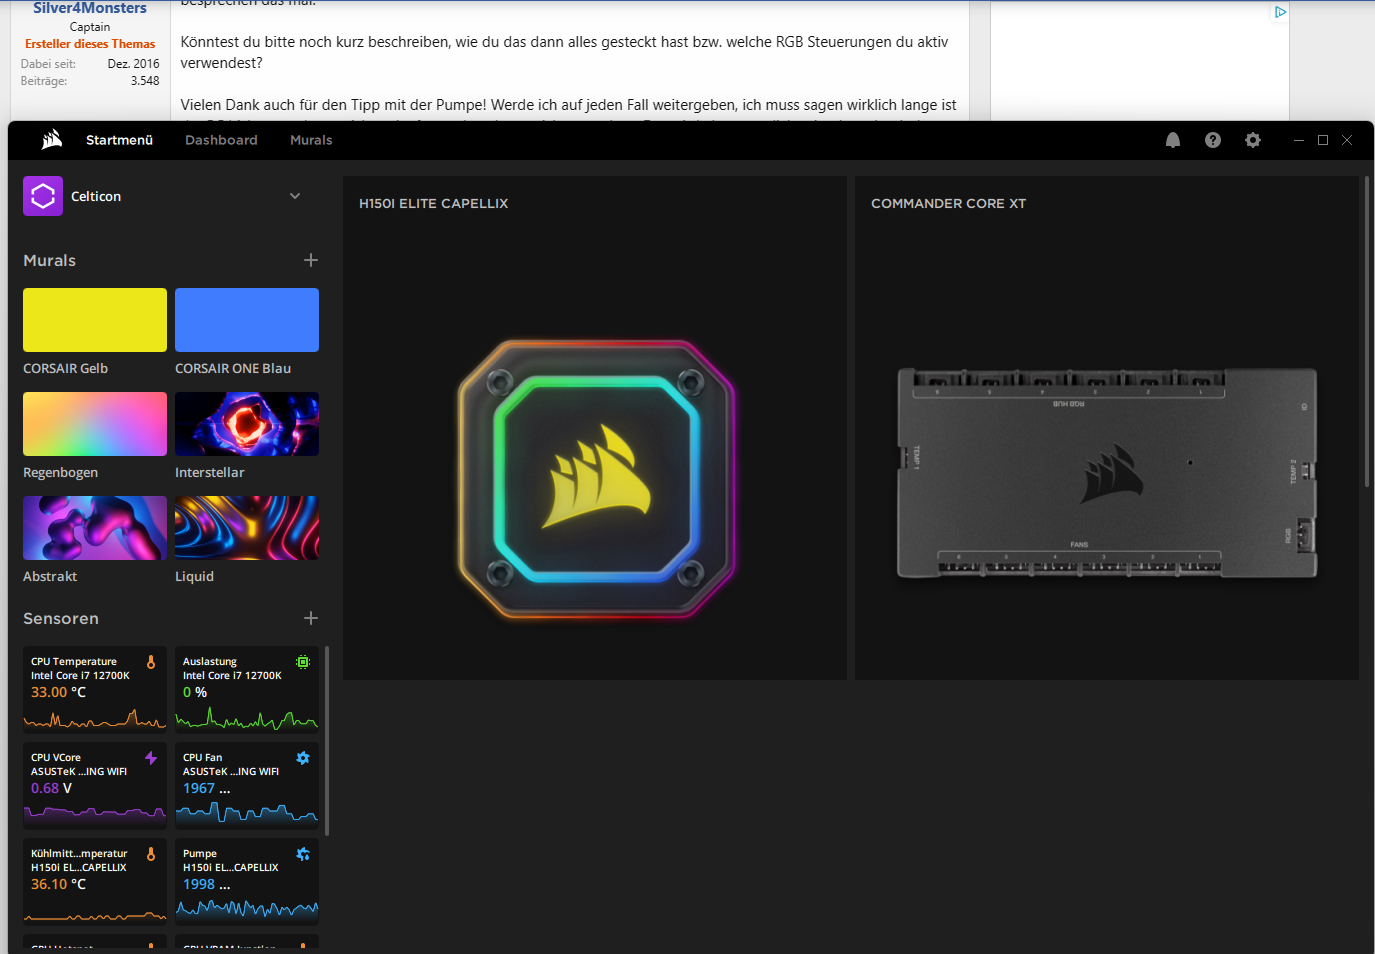The image size is (1375, 954).
Task: Switch to the Dashboard tab
Action: click(x=221, y=140)
